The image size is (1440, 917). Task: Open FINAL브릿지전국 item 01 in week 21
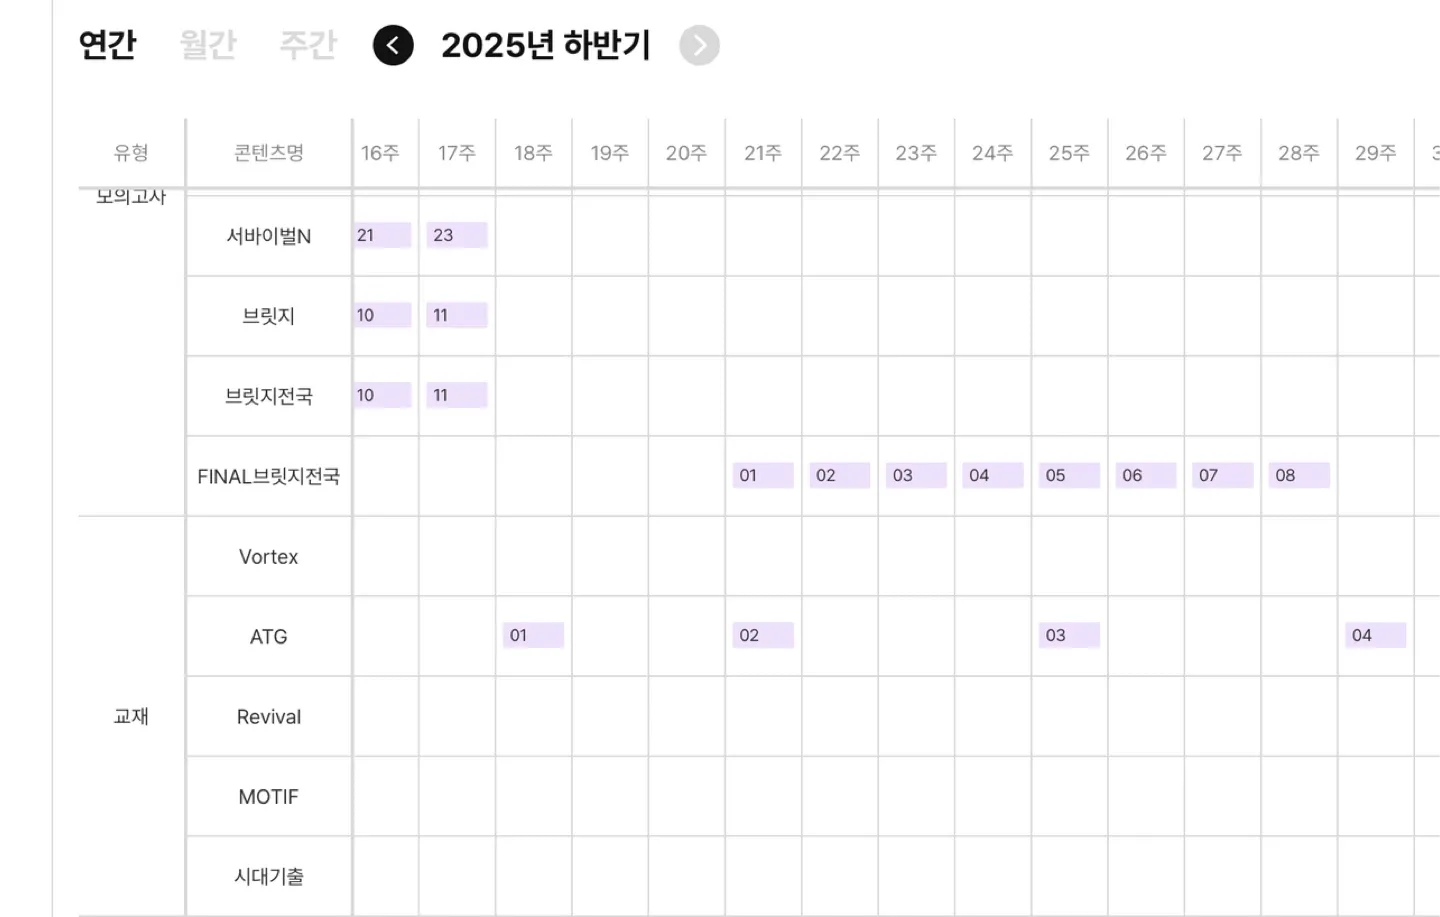[764, 475]
